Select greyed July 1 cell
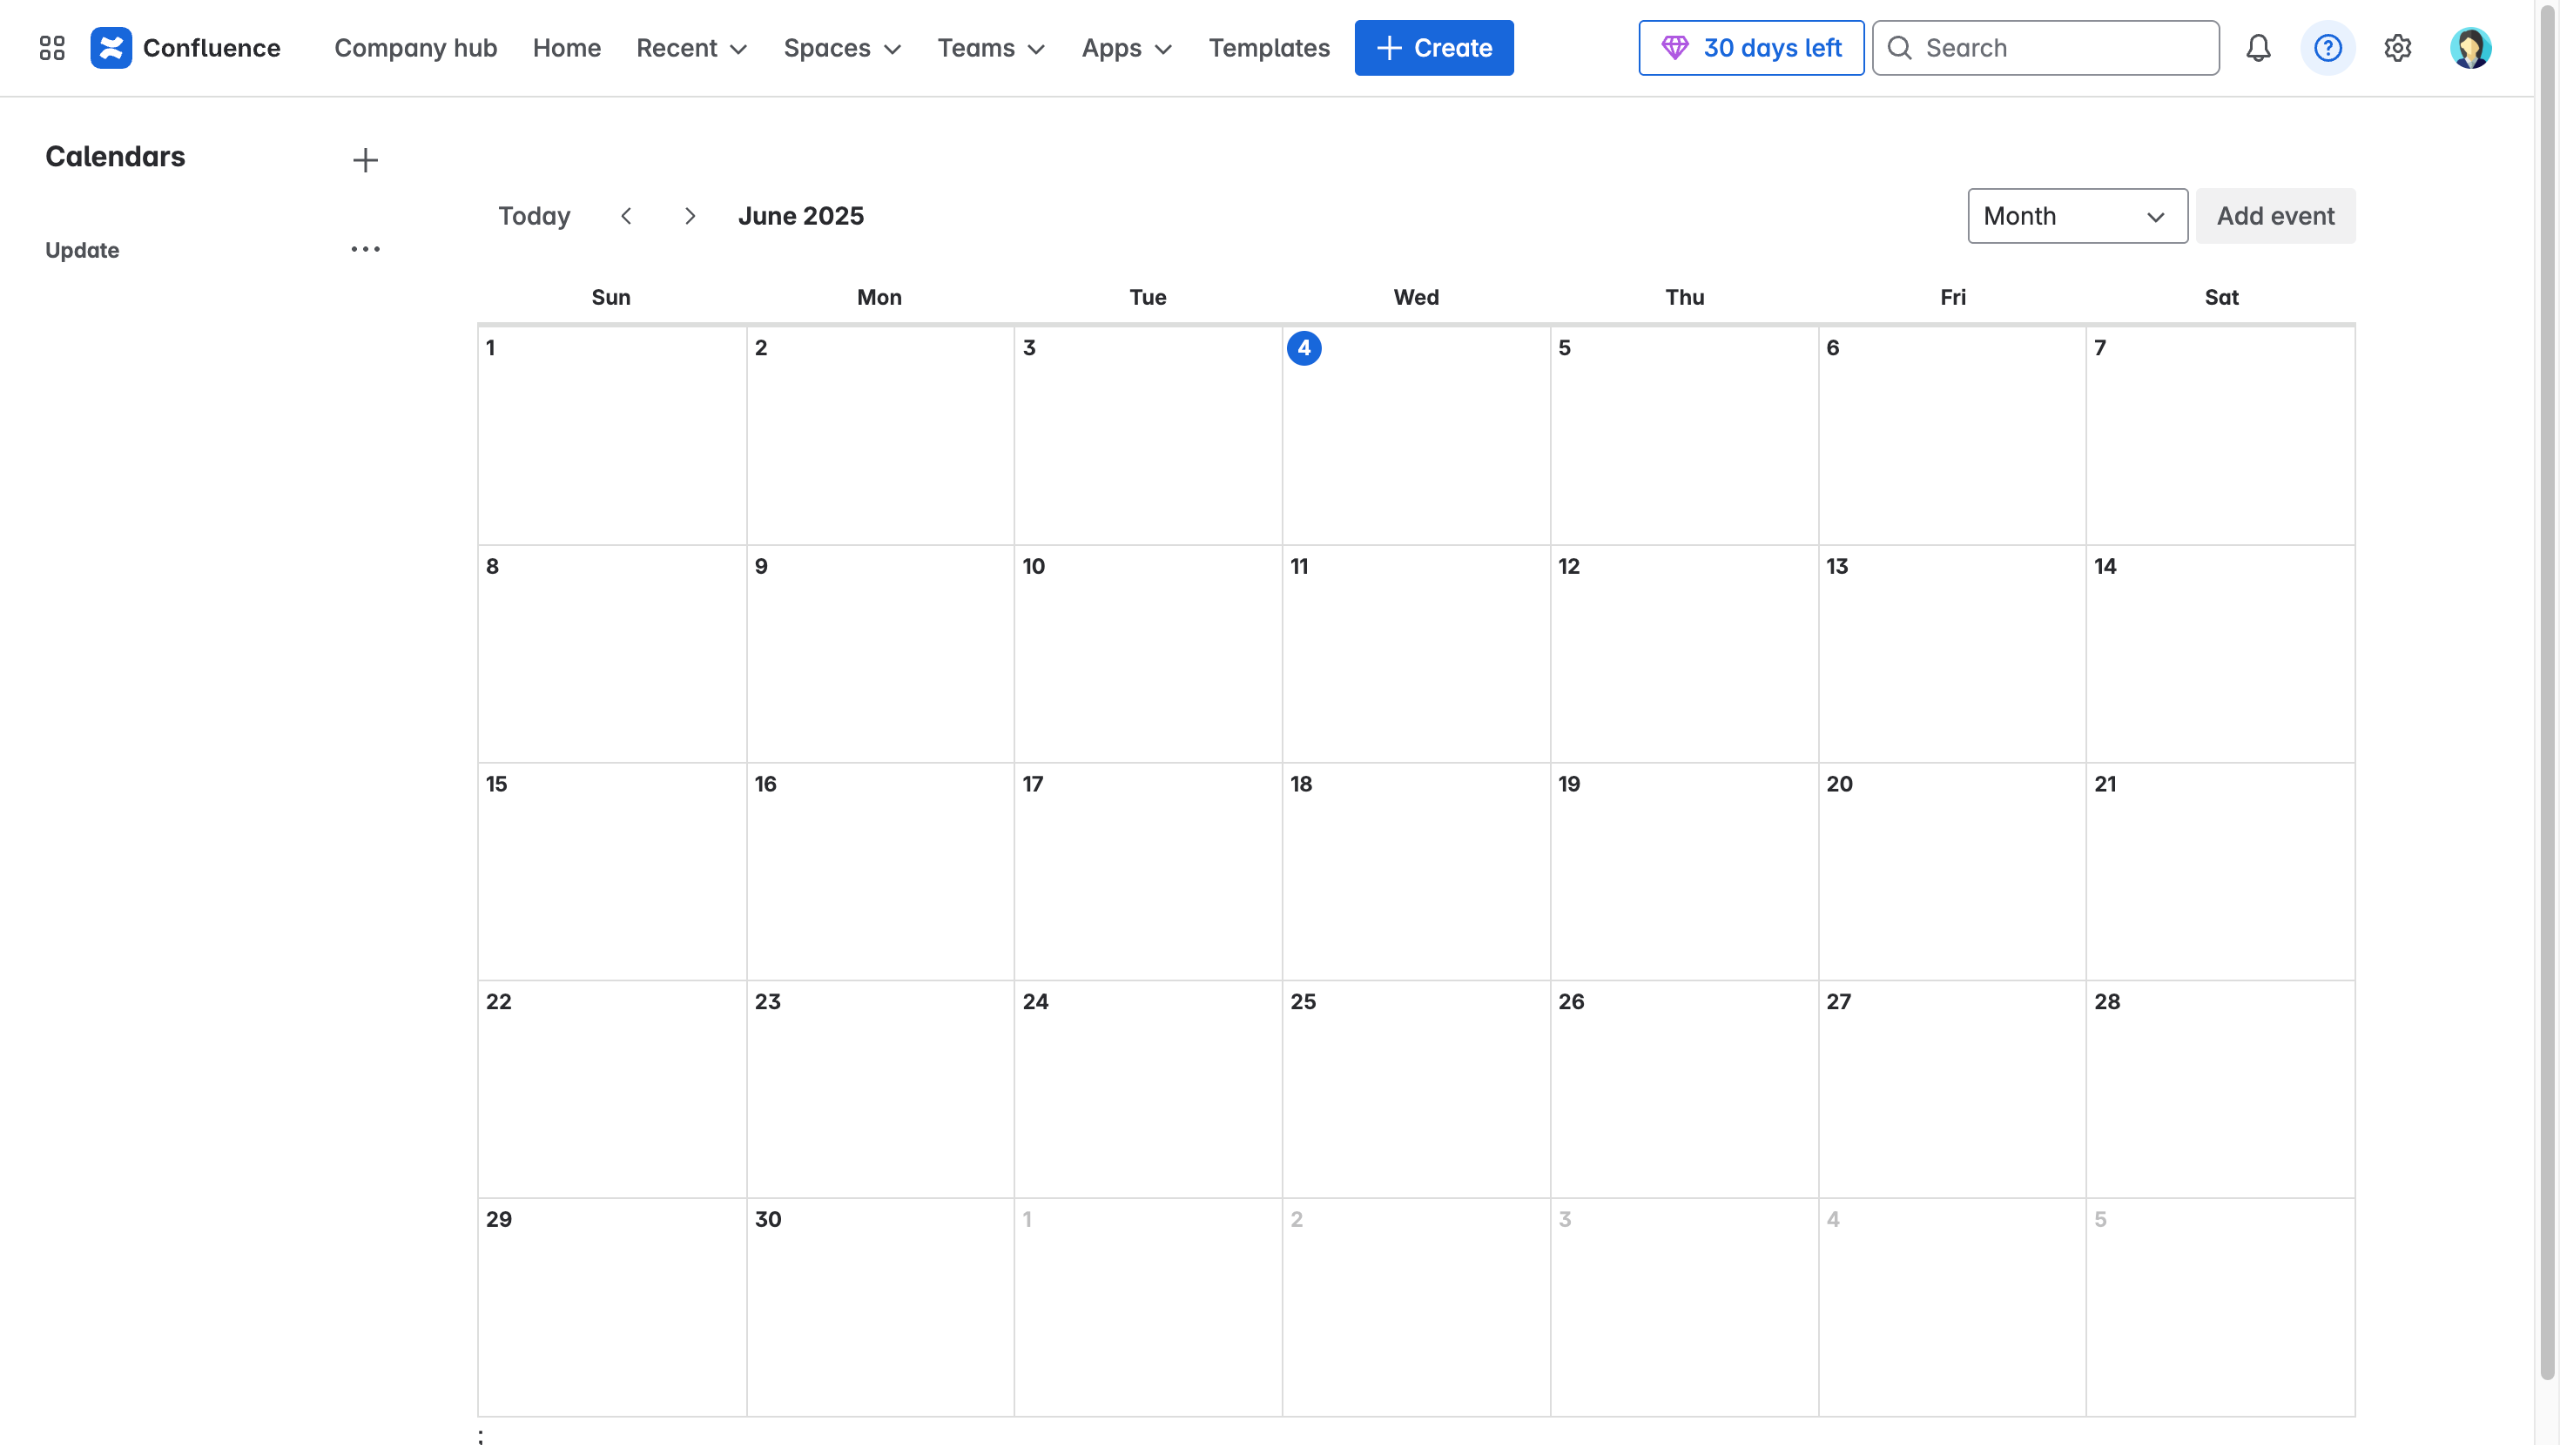The width and height of the screenshot is (2560, 1445). (x=1148, y=1307)
